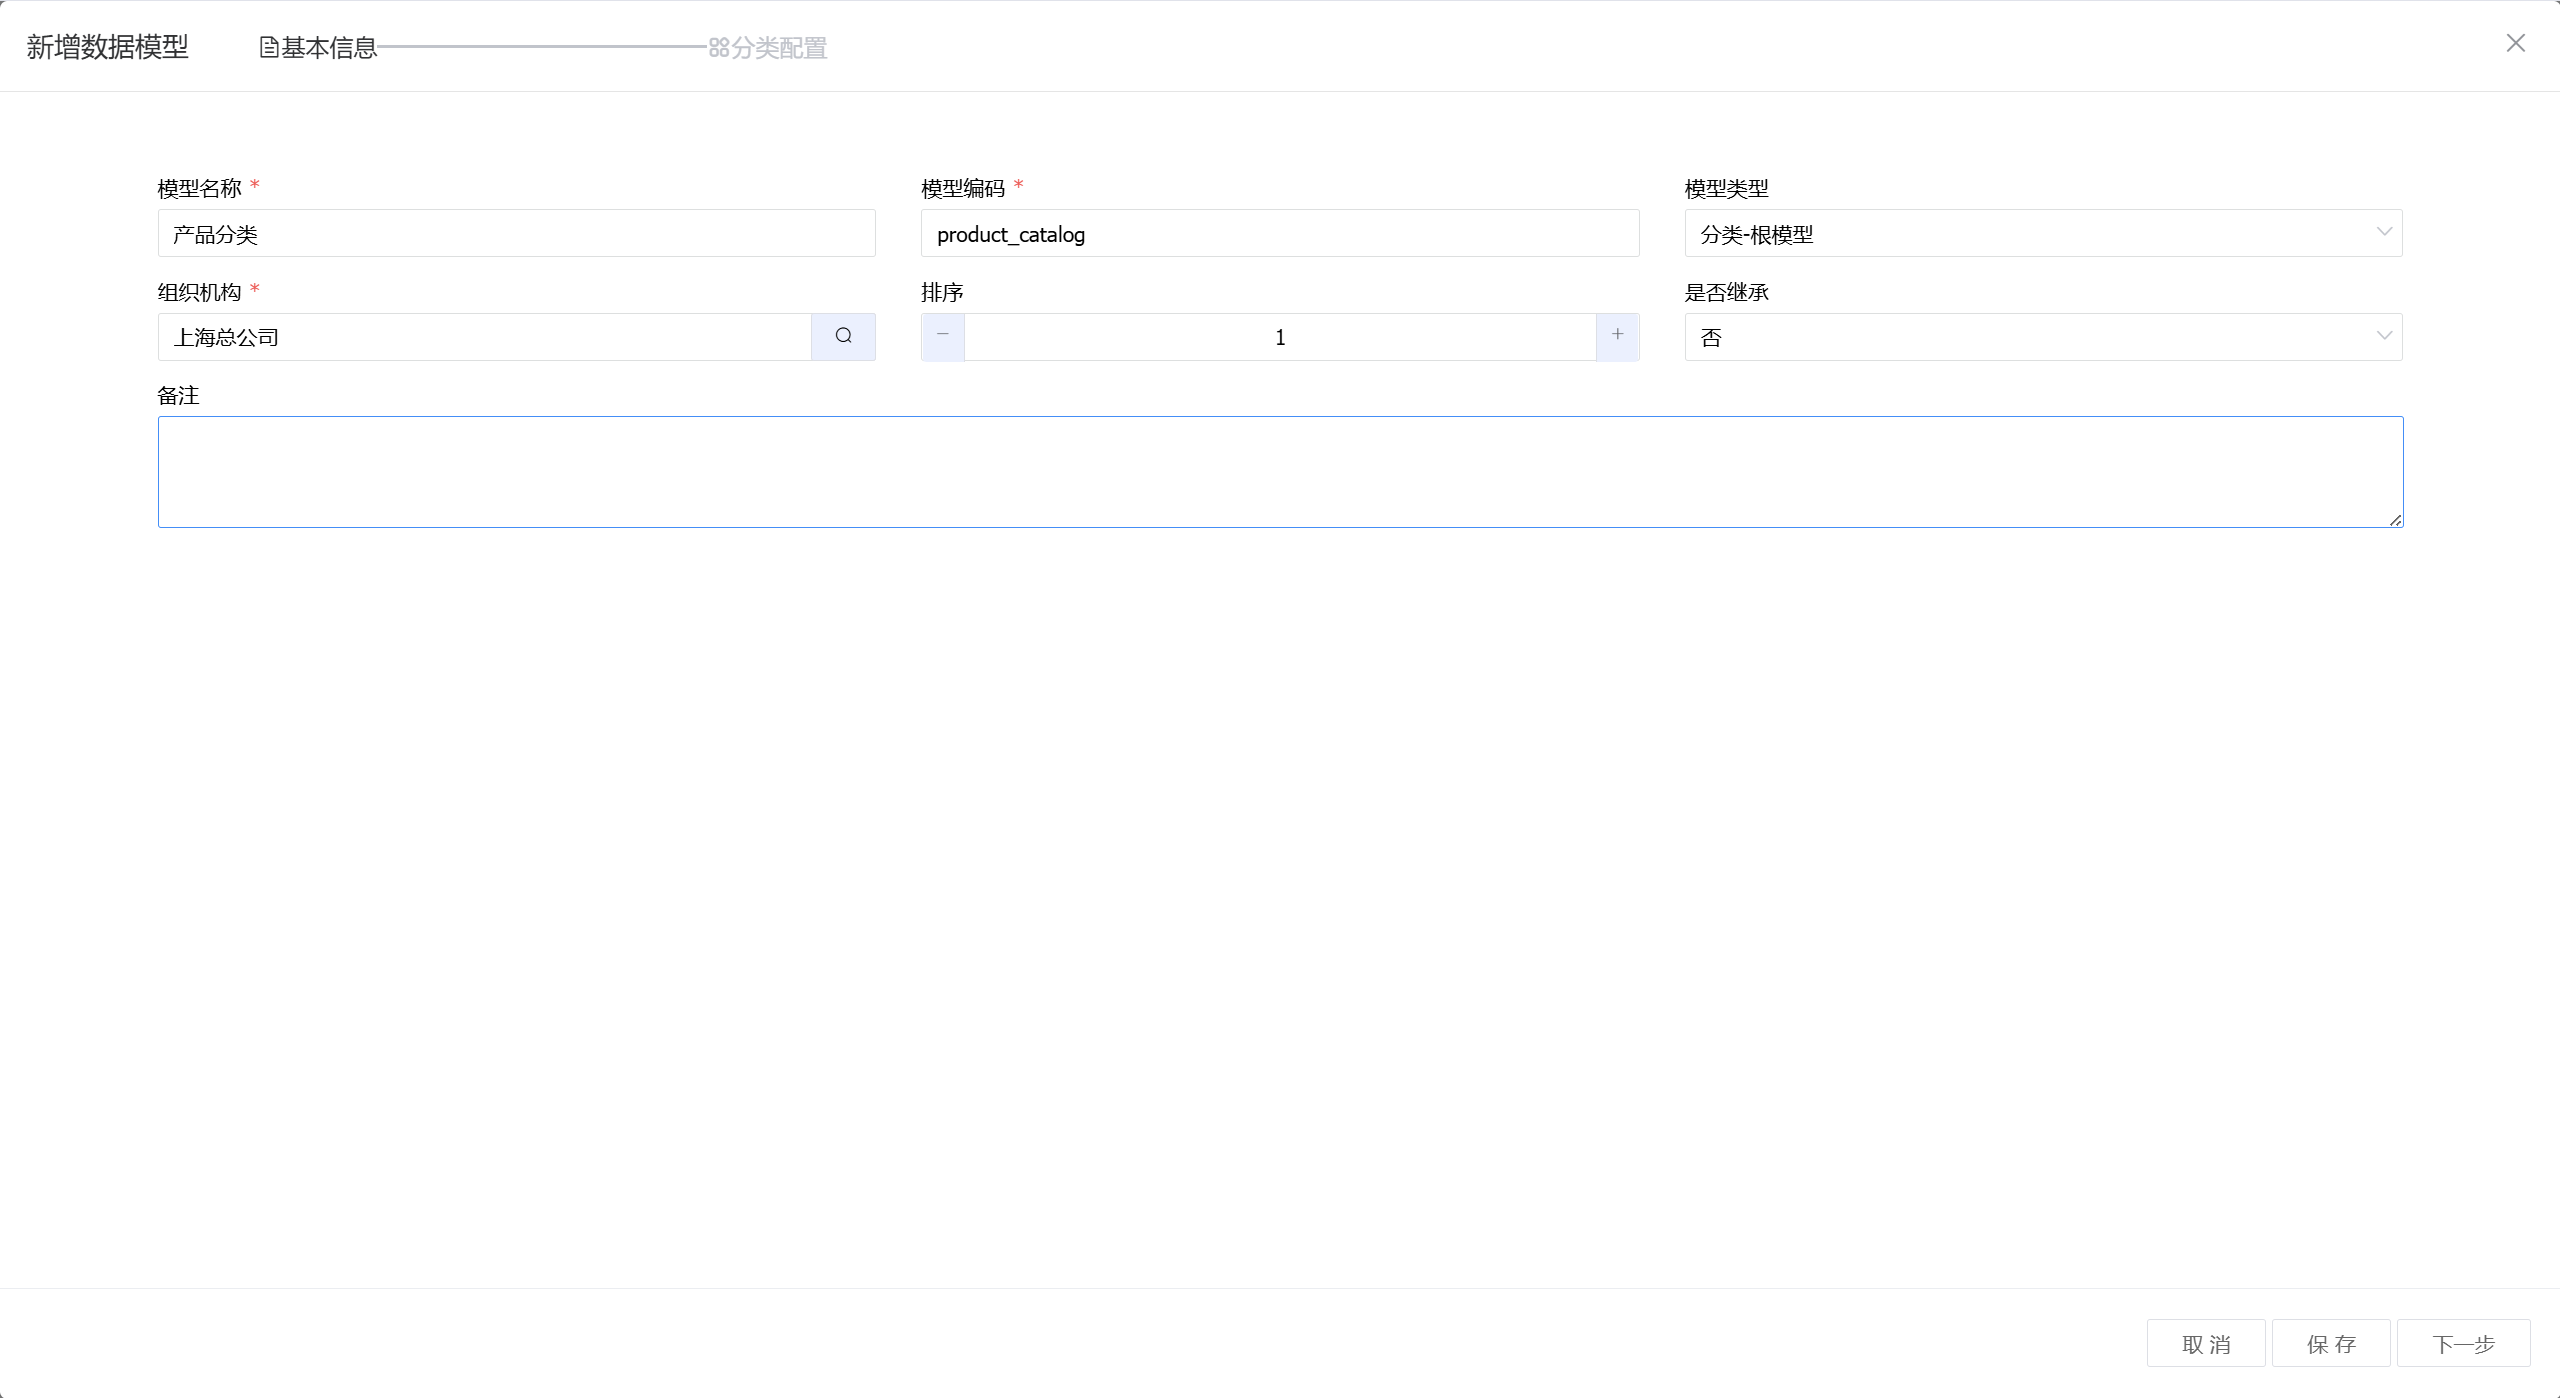Click the 基本信息 document step icon
The width and height of the screenshot is (2560, 1398).
point(269,47)
